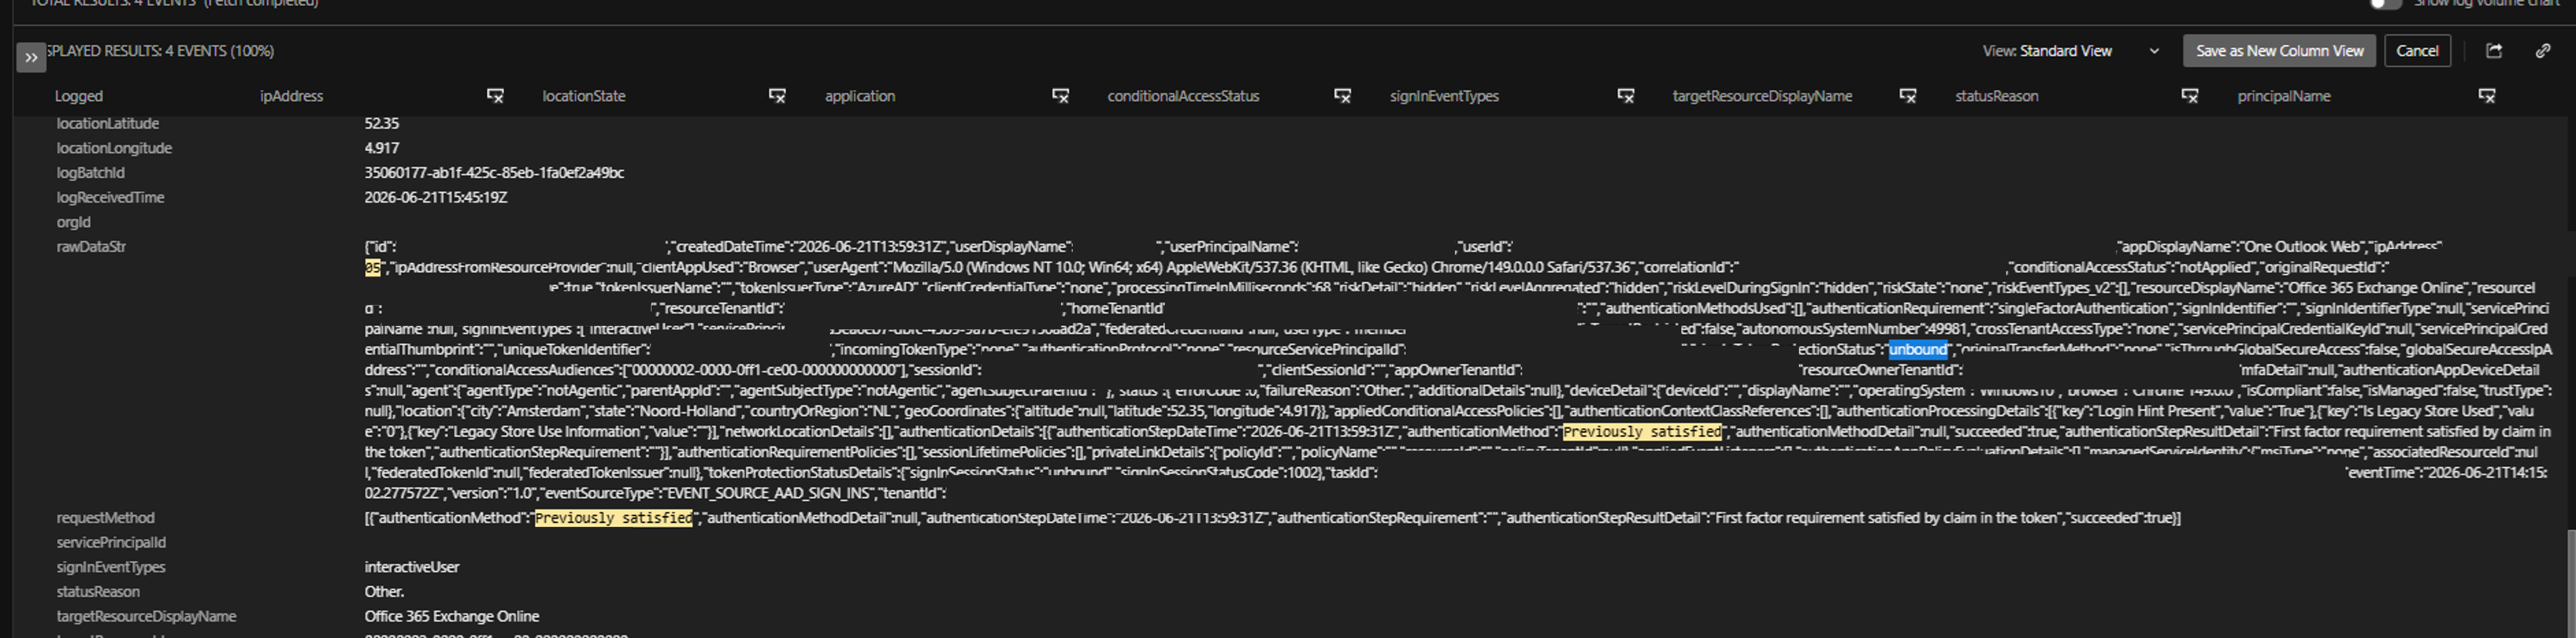This screenshot has height=638, width=2576.
Task: Expand the side panel with the double-chevron button
Action: coord(31,58)
